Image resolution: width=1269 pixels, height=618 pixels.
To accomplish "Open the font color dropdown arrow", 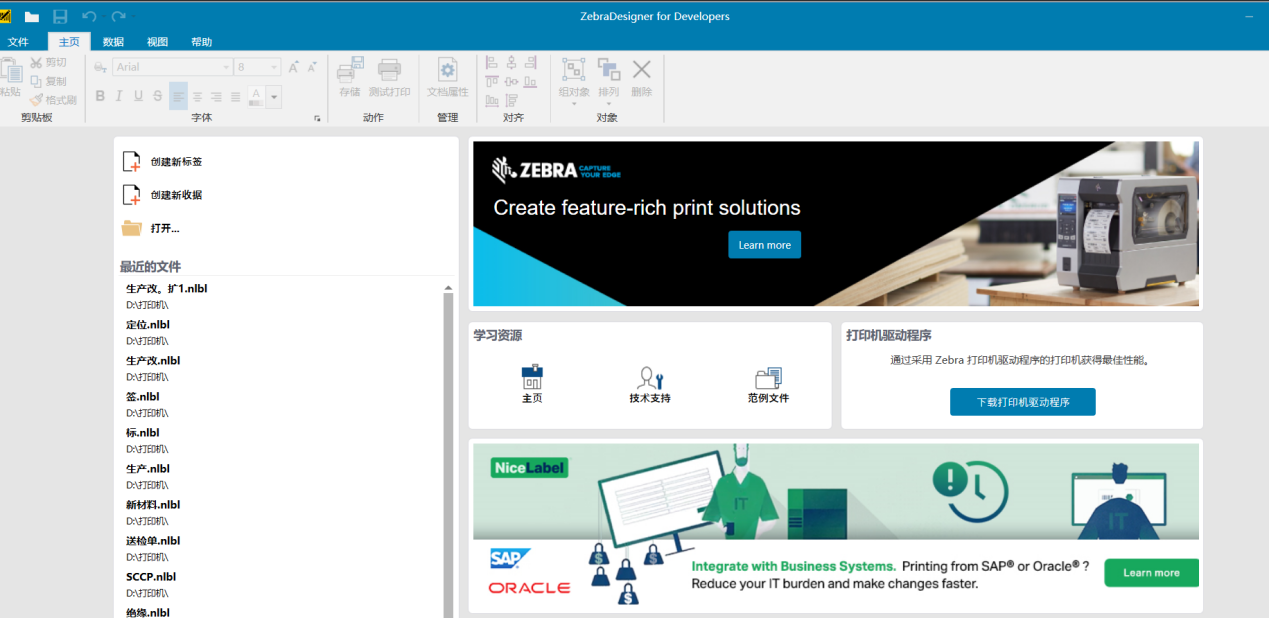I will tap(275, 97).
